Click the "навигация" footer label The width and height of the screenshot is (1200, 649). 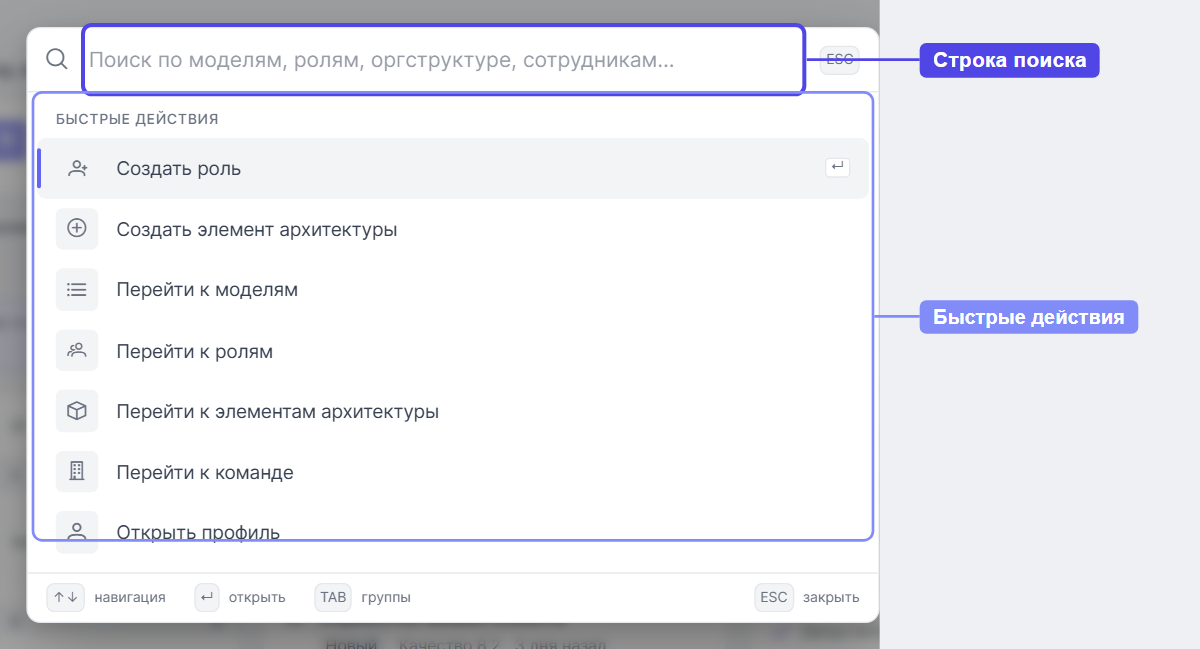tap(130, 597)
